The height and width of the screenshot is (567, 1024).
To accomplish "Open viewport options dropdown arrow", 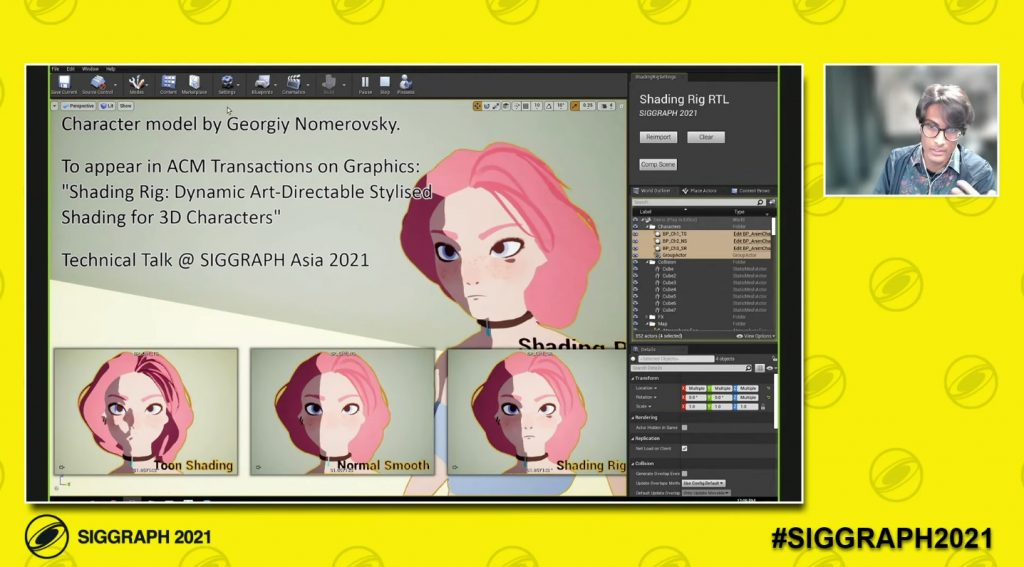I will 55,106.
